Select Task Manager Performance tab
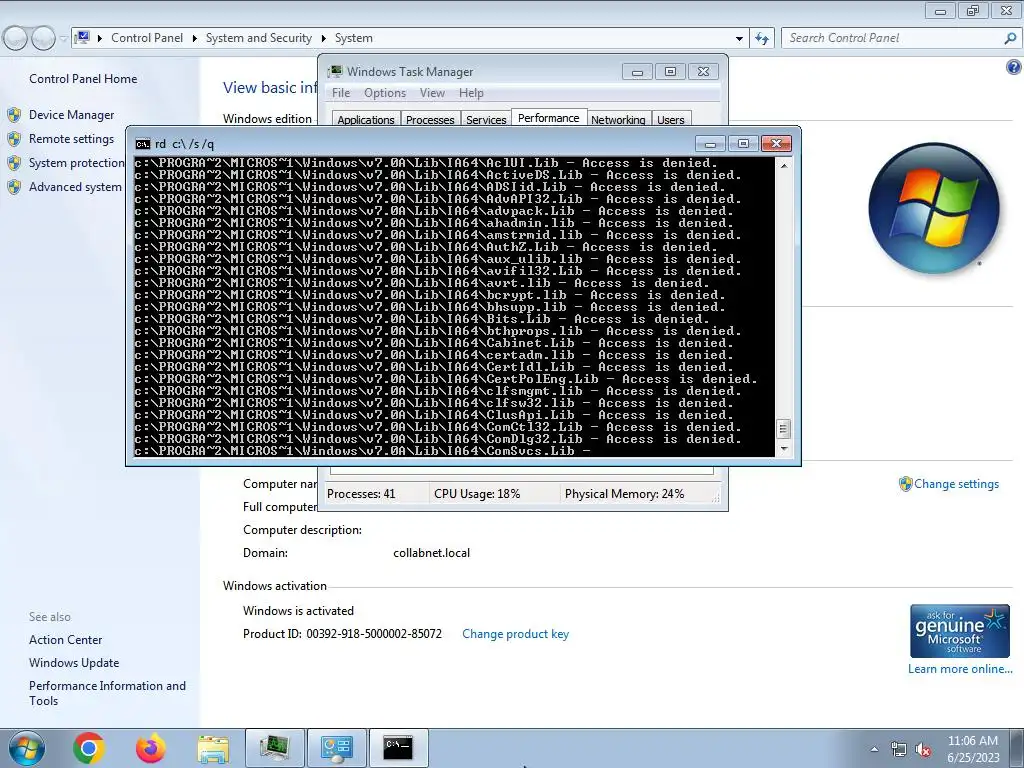1024x768 pixels. click(549, 118)
